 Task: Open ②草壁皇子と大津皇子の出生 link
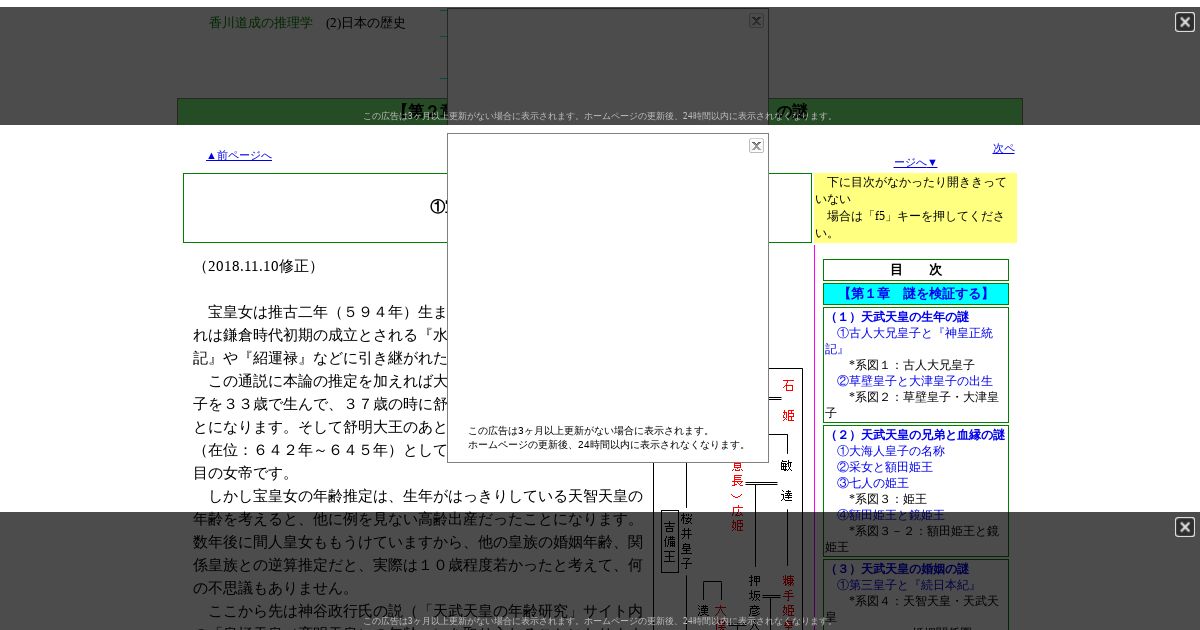coord(915,381)
